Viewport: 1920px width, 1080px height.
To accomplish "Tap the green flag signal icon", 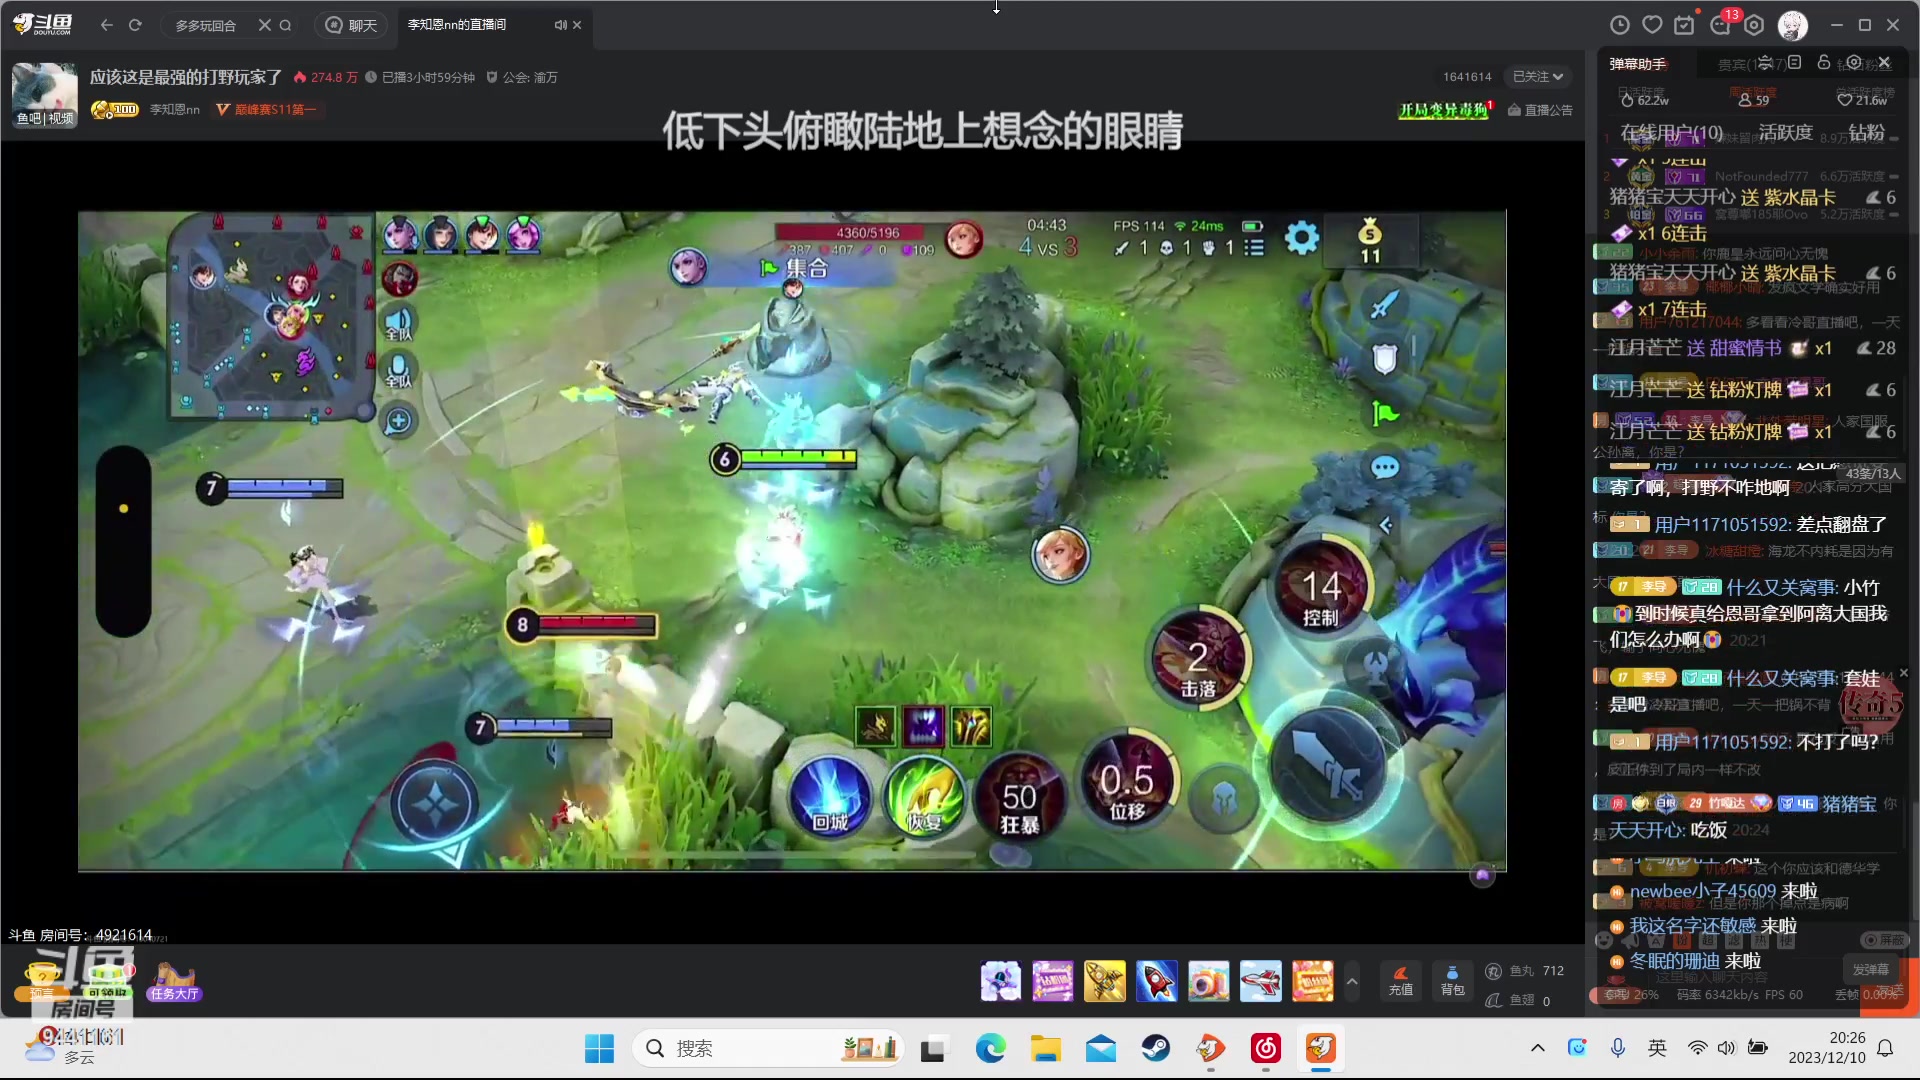I will point(1384,413).
